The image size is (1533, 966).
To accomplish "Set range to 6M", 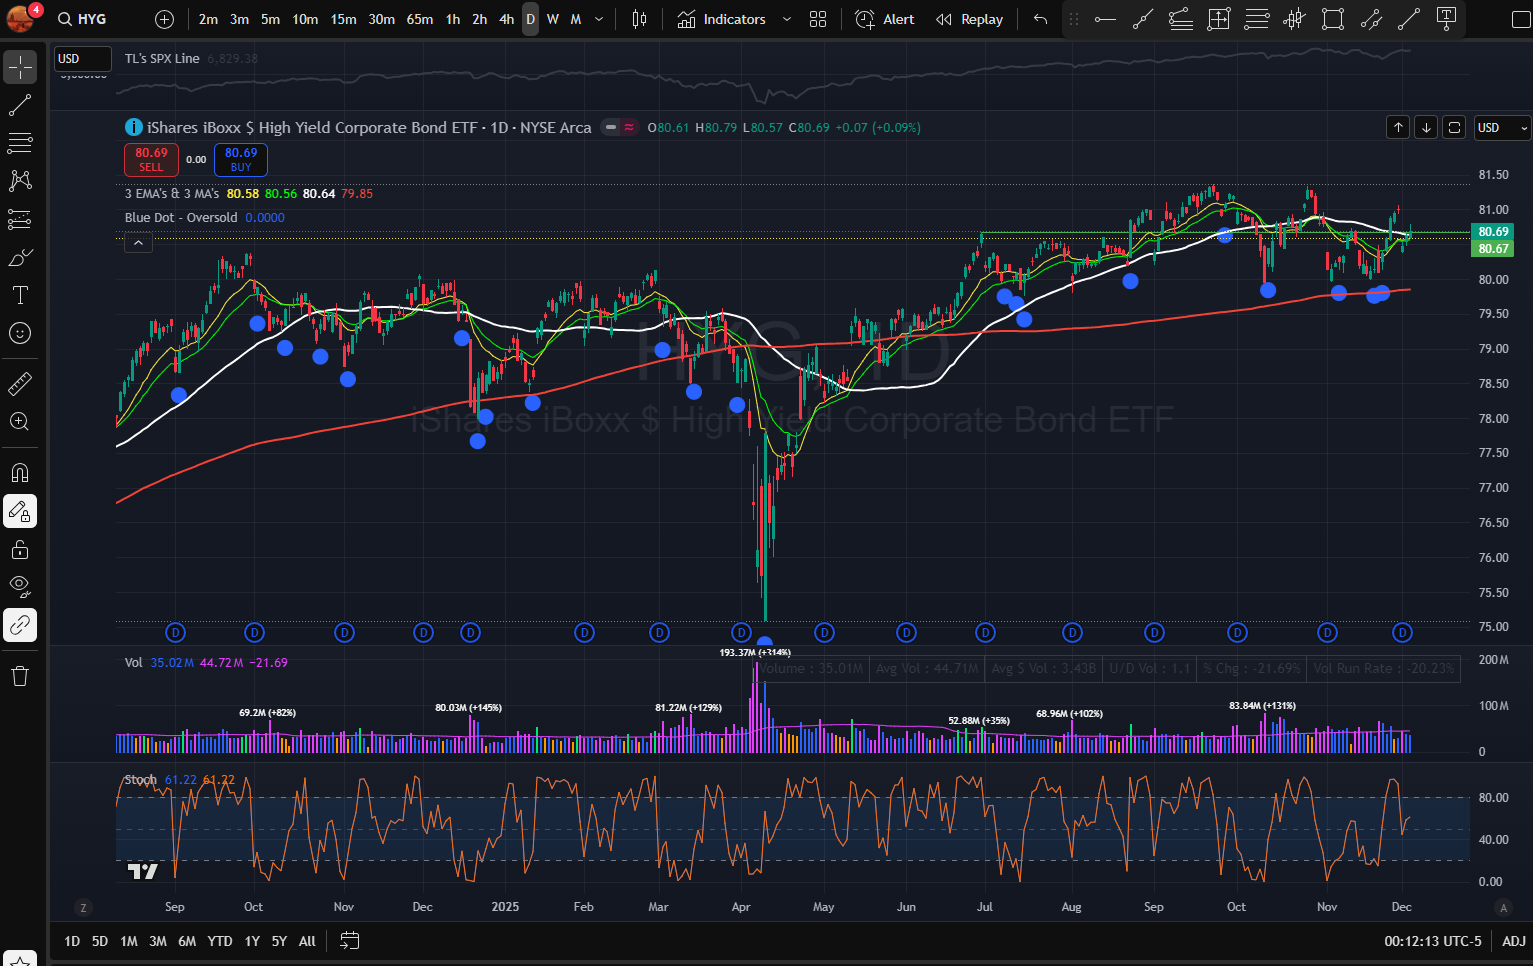I will [x=187, y=941].
